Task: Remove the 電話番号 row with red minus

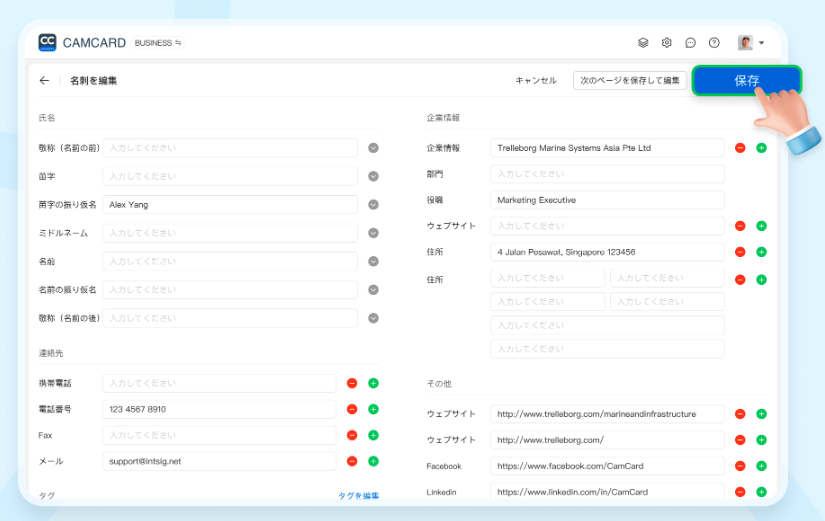Action: coord(352,409)
